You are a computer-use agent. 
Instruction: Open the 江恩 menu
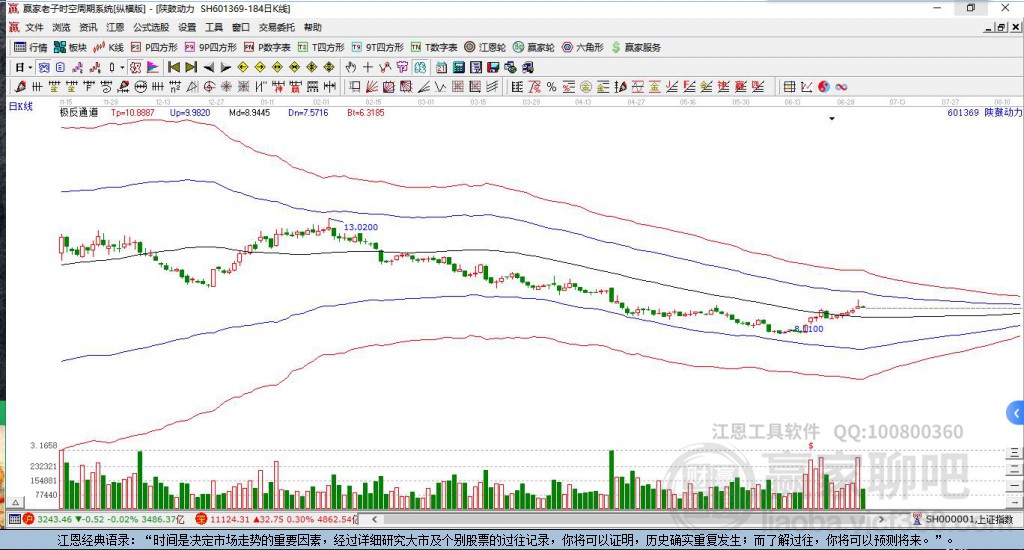(115, 27)
